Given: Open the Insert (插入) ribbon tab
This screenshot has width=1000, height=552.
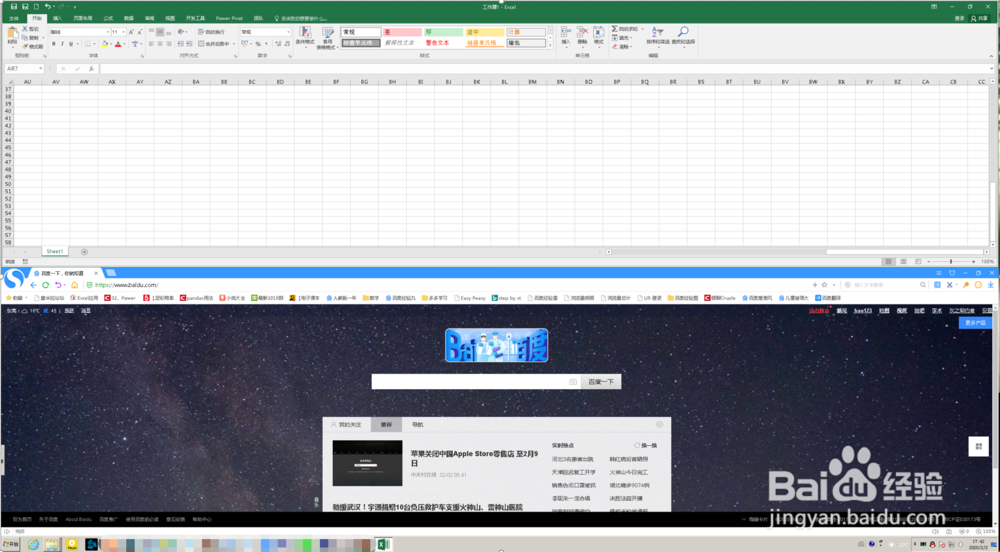Looking at the screenshot, I should tap(57, 18).
